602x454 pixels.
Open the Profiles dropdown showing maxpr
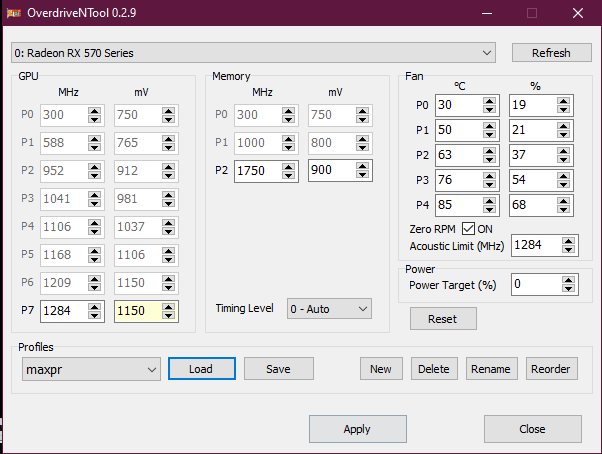(x=91, y=369)
